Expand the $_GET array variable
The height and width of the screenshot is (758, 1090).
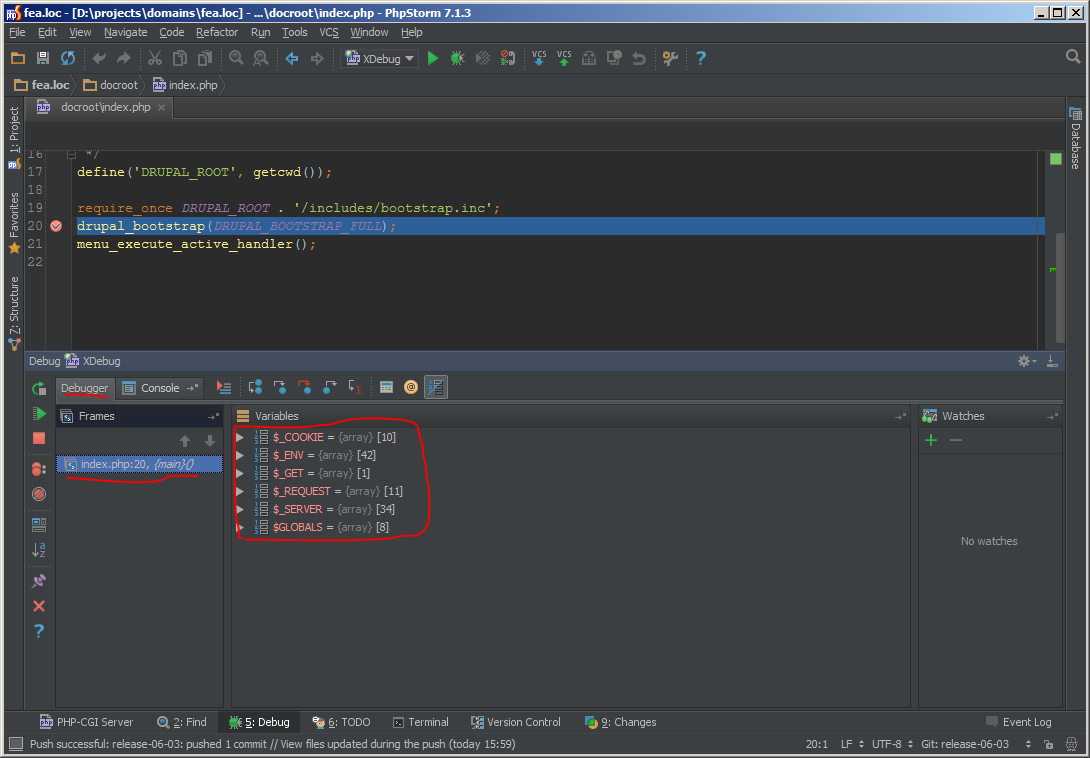pyautogui.click(x=240, y=474)
